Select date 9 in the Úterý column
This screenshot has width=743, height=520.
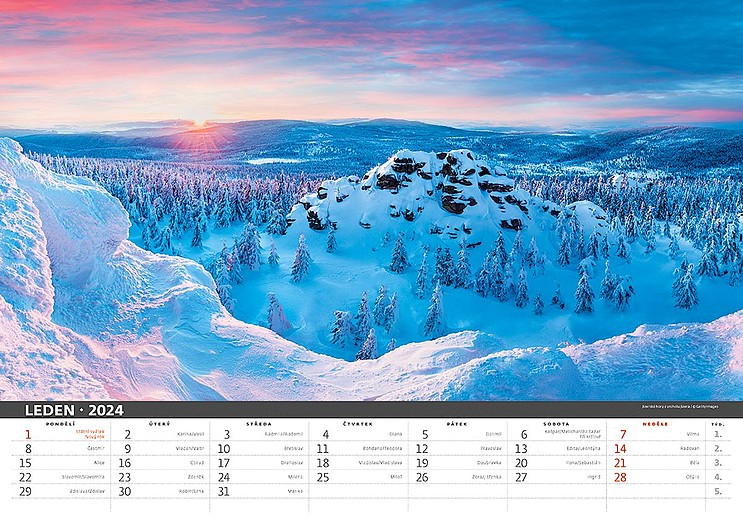(127, 449)
